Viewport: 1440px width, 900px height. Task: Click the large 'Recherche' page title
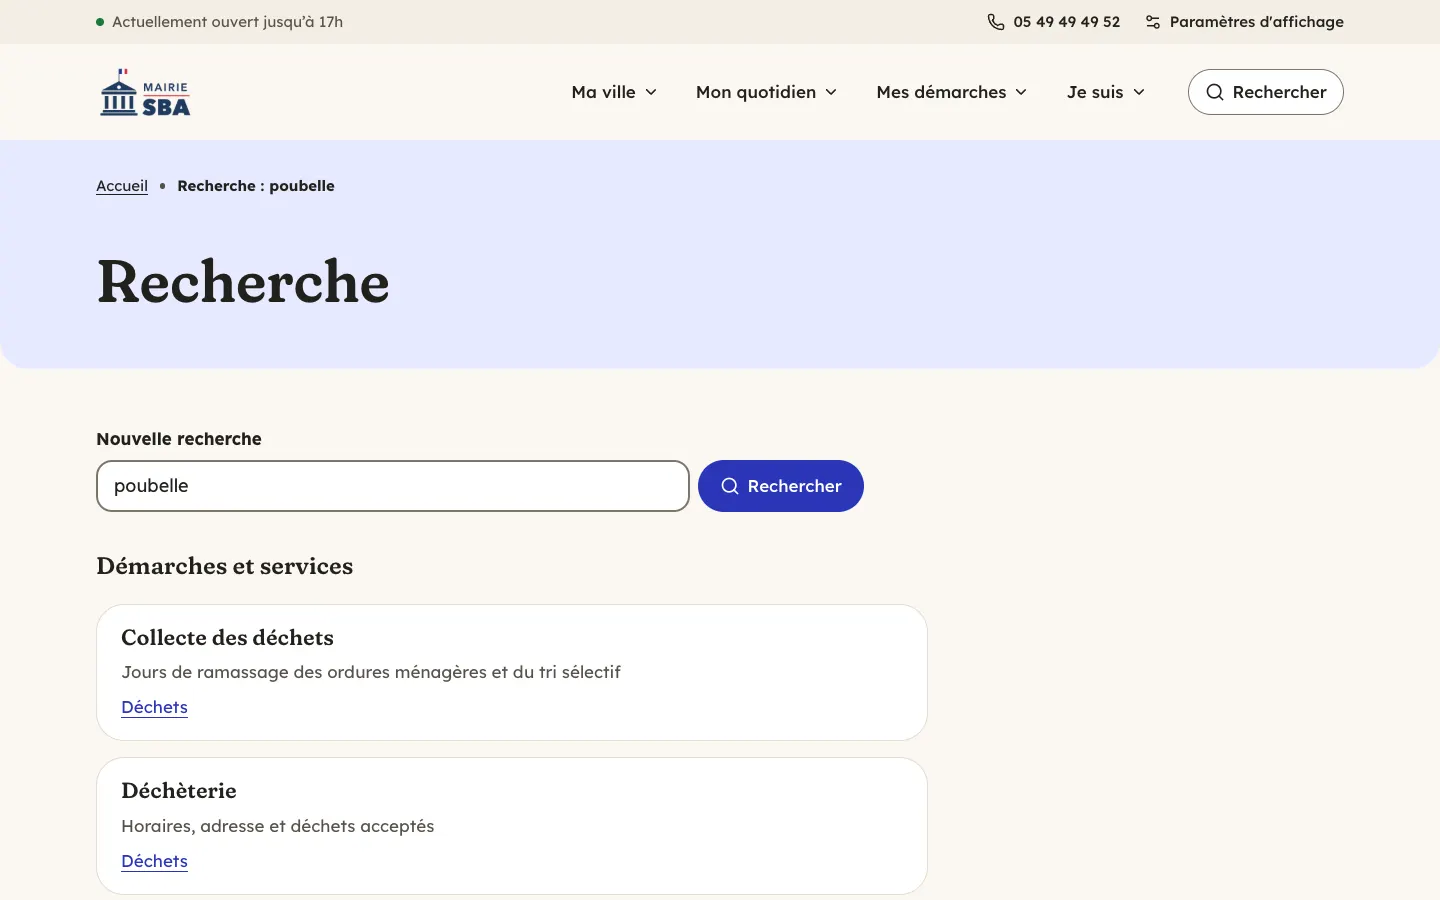click(243, 282)
